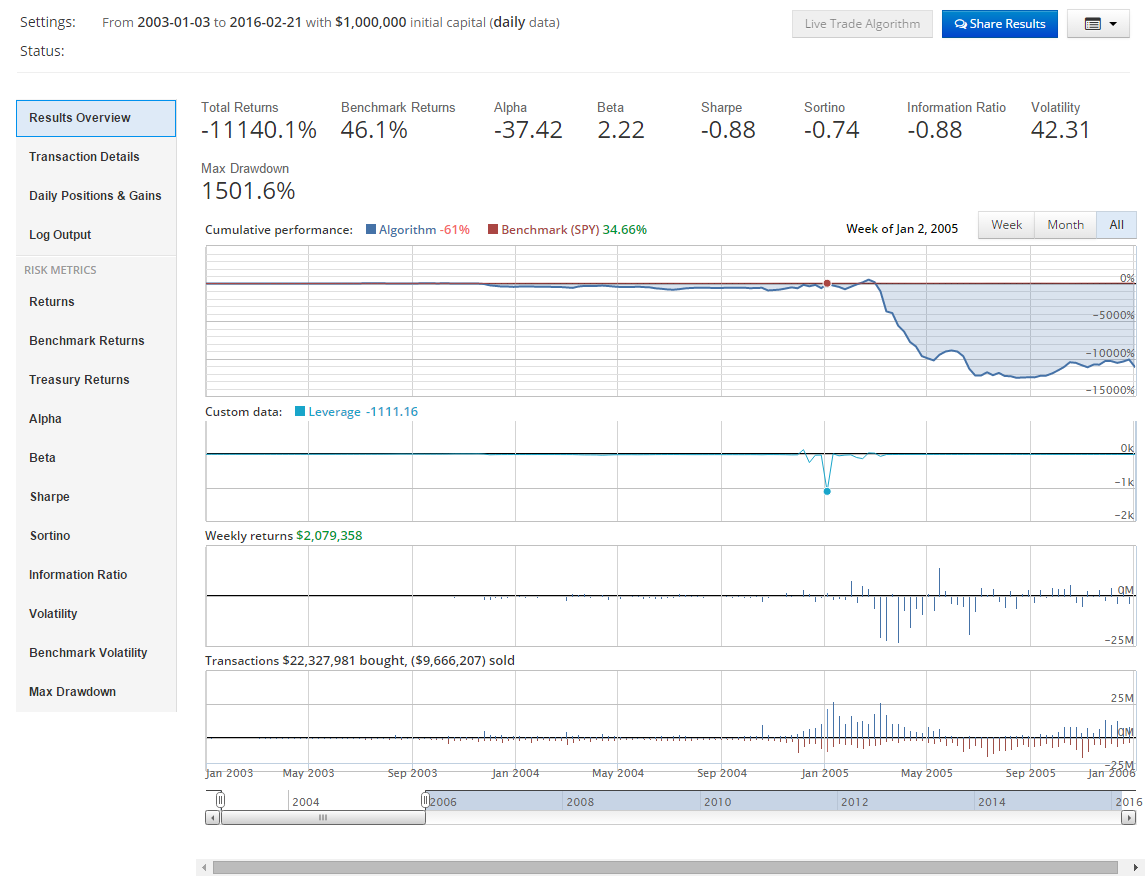Image resolution: width=1147 pixels, height=883 pixels.
Task: Set chart range to All
Action: [1116, 225]
